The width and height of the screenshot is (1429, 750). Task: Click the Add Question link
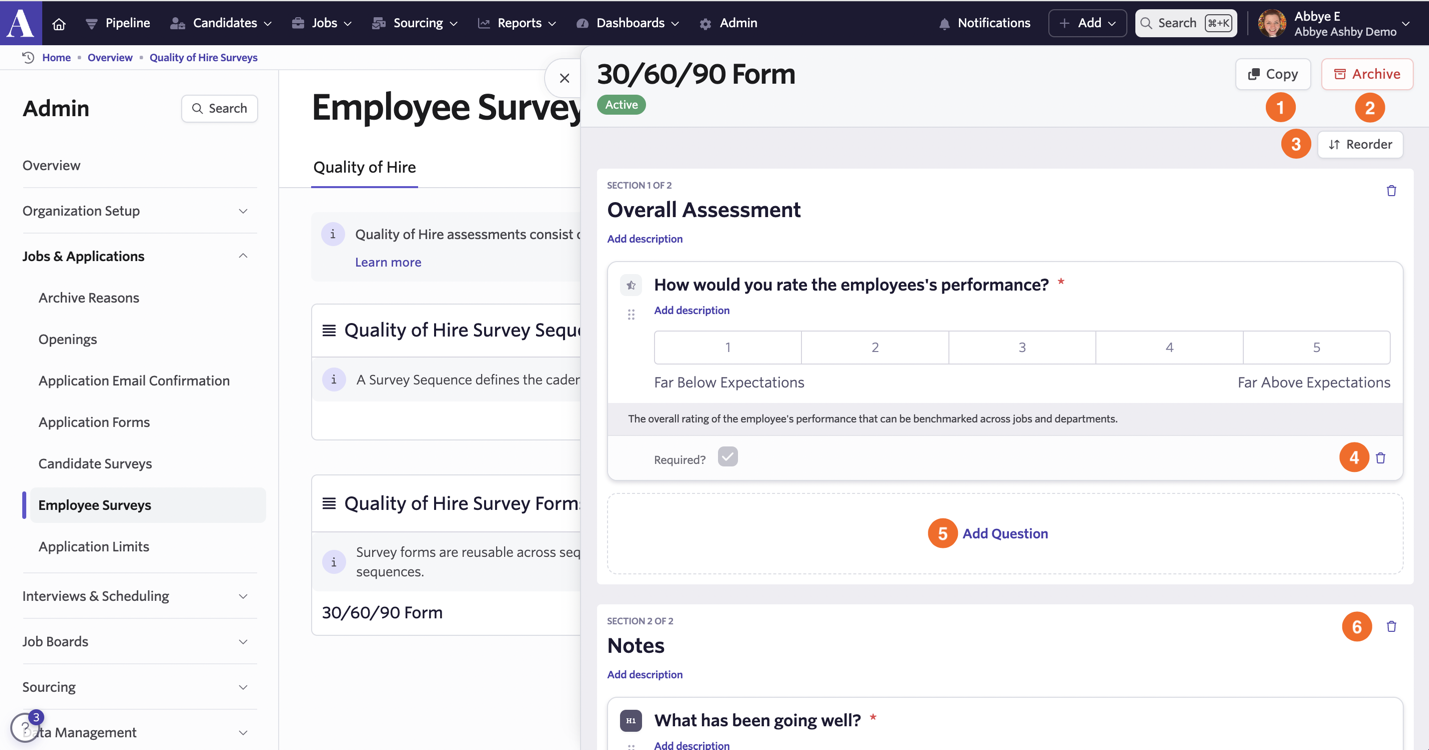(x=1005, y=533)
